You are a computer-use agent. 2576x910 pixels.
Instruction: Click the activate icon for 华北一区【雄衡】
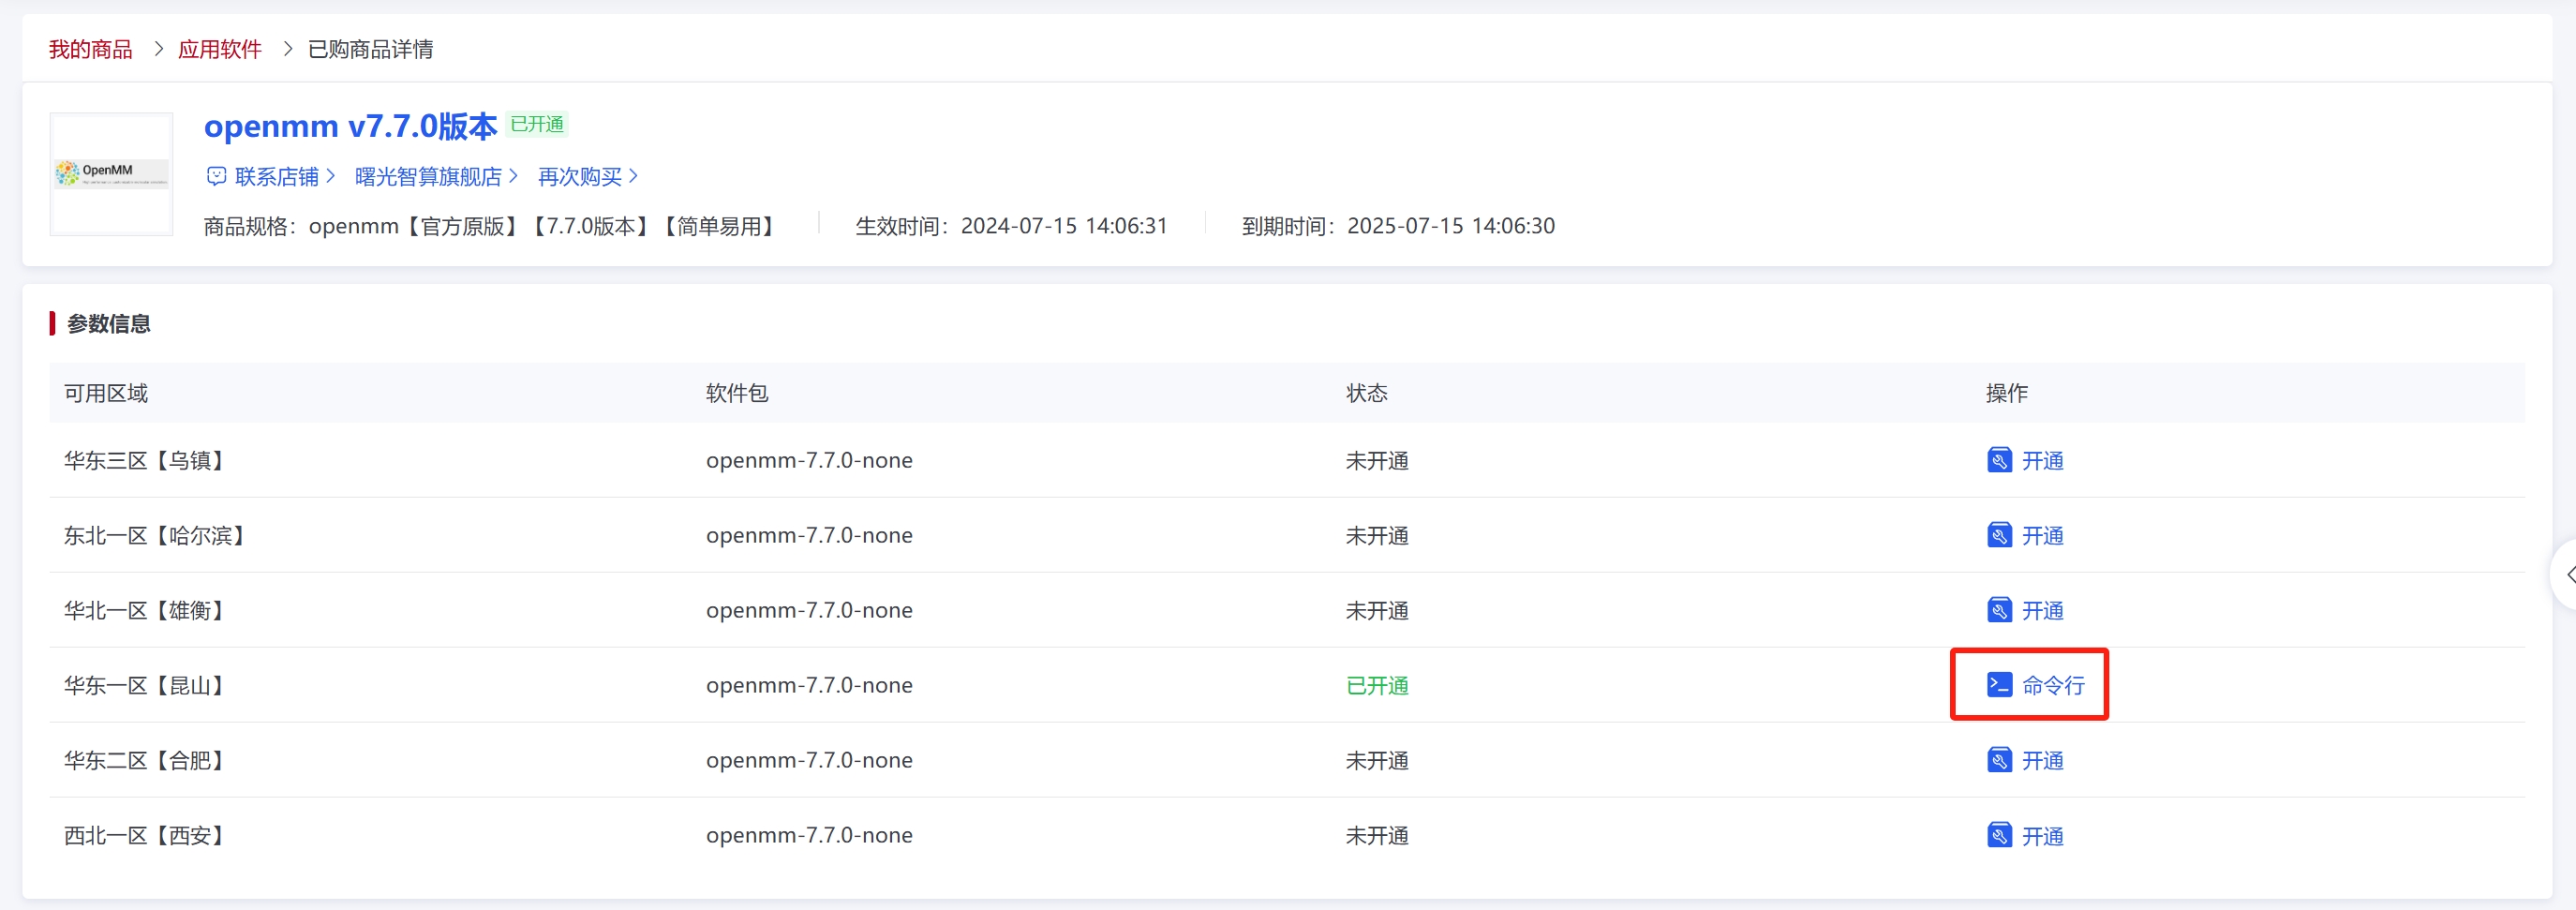[x=1998, y=610]
